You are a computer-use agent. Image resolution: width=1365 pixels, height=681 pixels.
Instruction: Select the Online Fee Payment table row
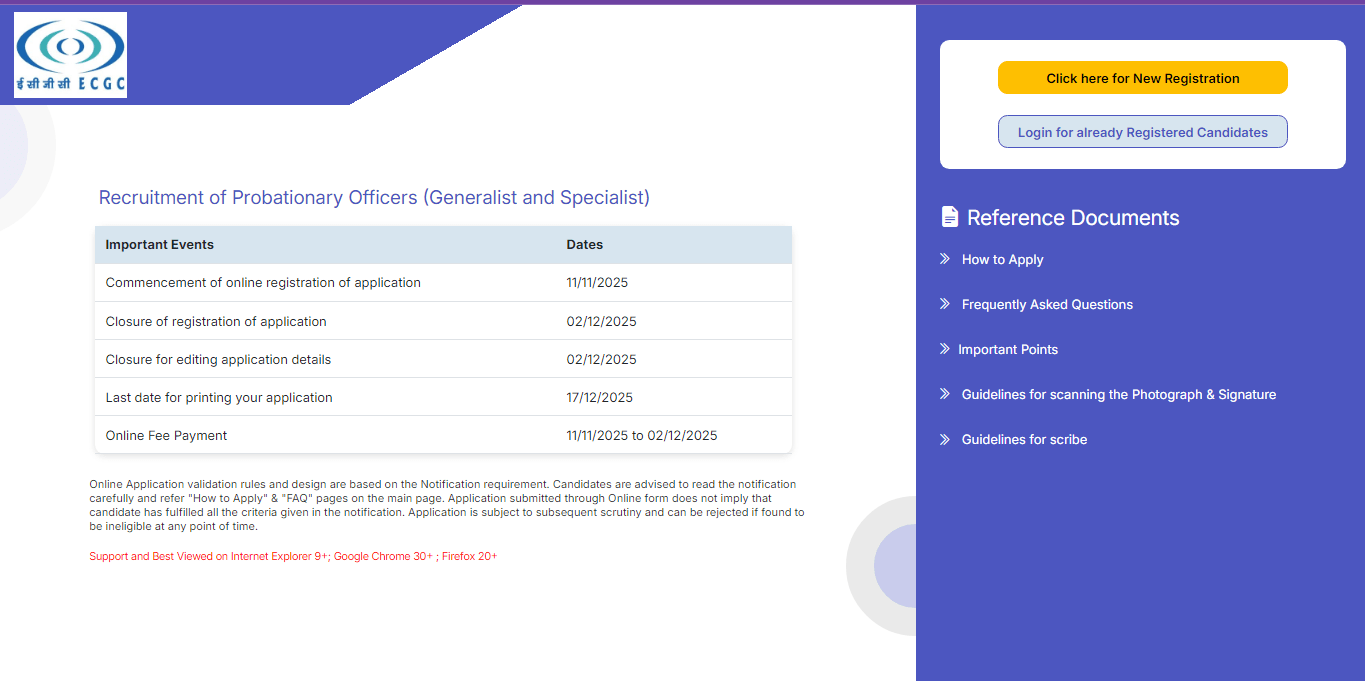click(x=443, y=435)
